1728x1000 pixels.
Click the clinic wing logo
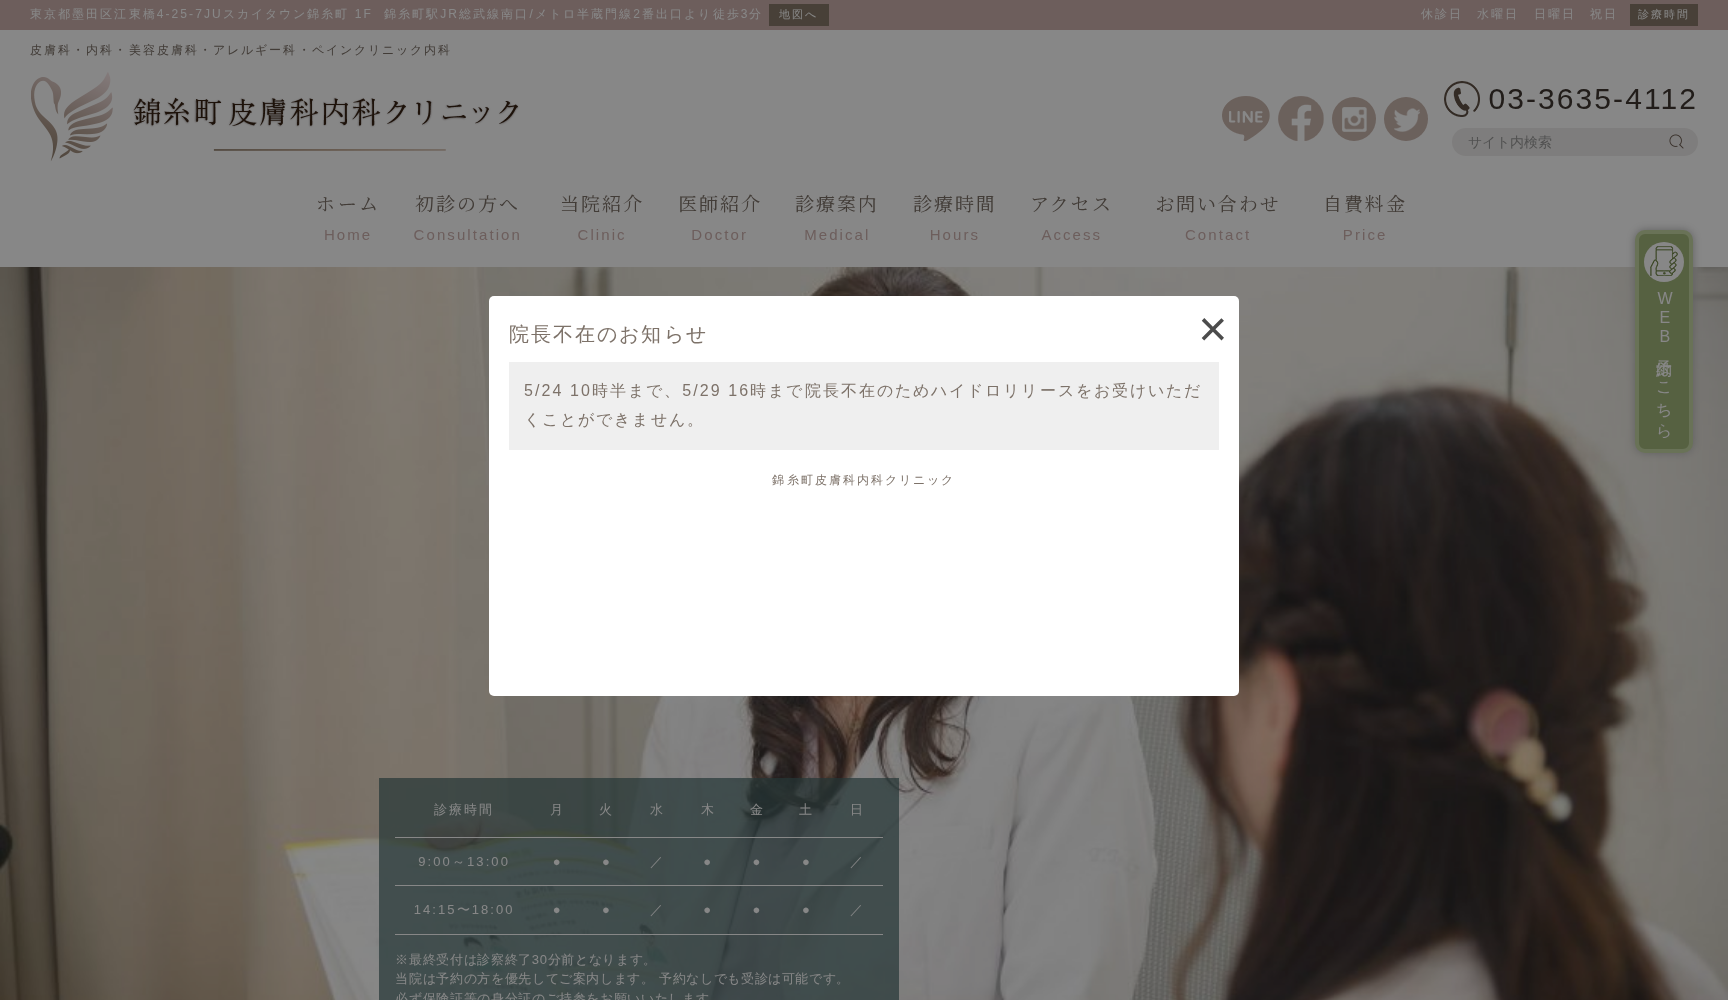coord(71,116)
